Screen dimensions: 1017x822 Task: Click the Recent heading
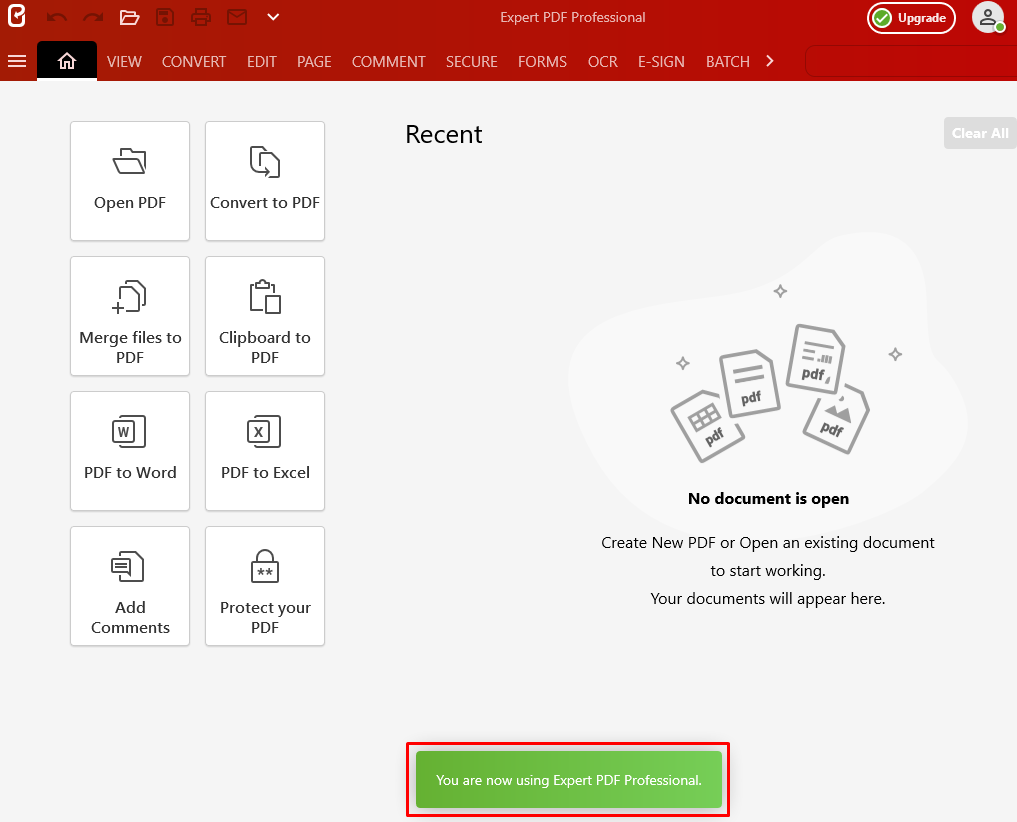[x=444, y=134]
